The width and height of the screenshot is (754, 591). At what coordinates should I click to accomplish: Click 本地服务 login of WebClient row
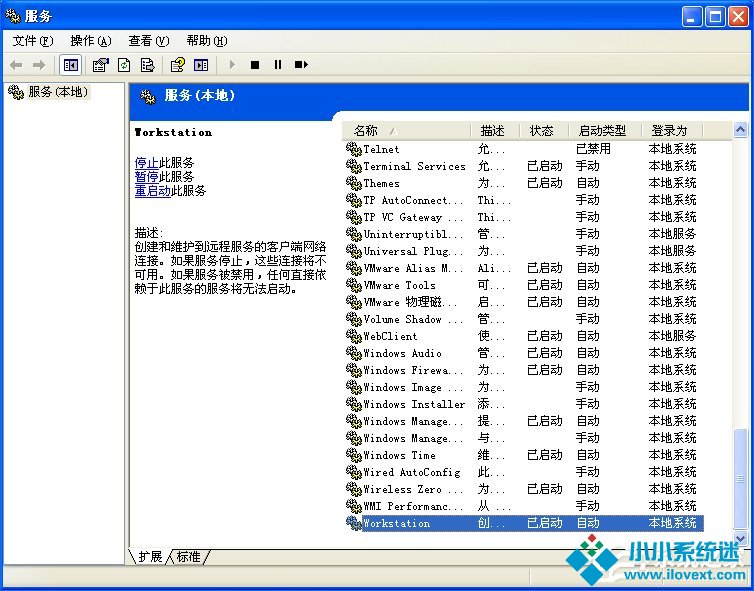(672, 336)
